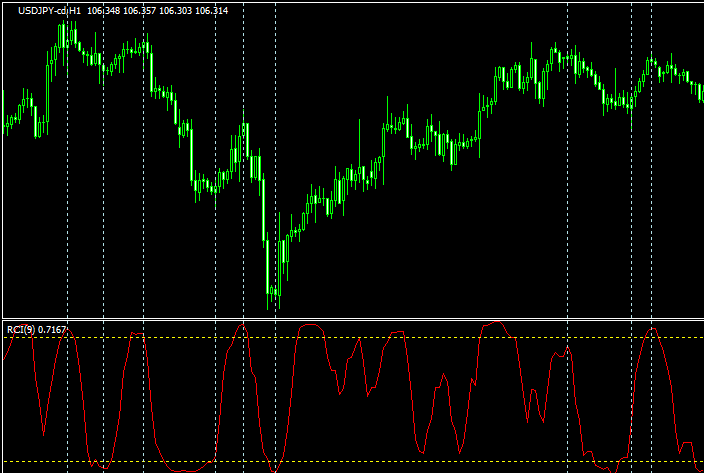Click the leftmost vertical dashed period separator
Image resolution: width=704 pixels, height=473 pixels.
pyautogui.click(x=67, y=200)
